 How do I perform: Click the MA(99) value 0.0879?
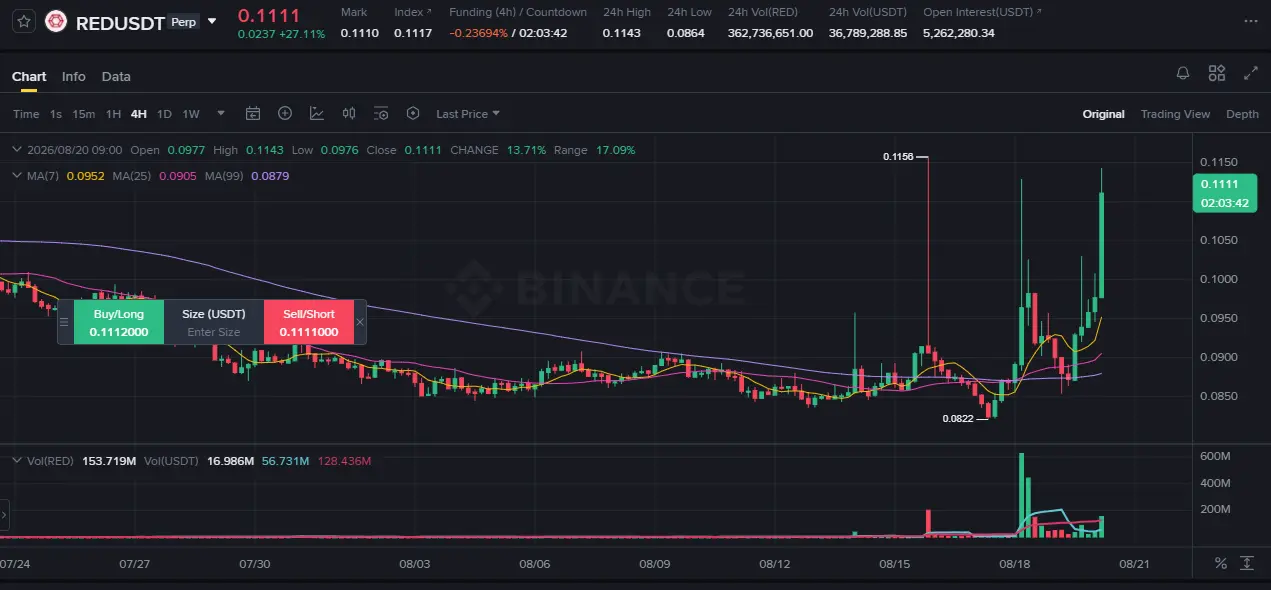pyautogui.click(x=270, y=176)
